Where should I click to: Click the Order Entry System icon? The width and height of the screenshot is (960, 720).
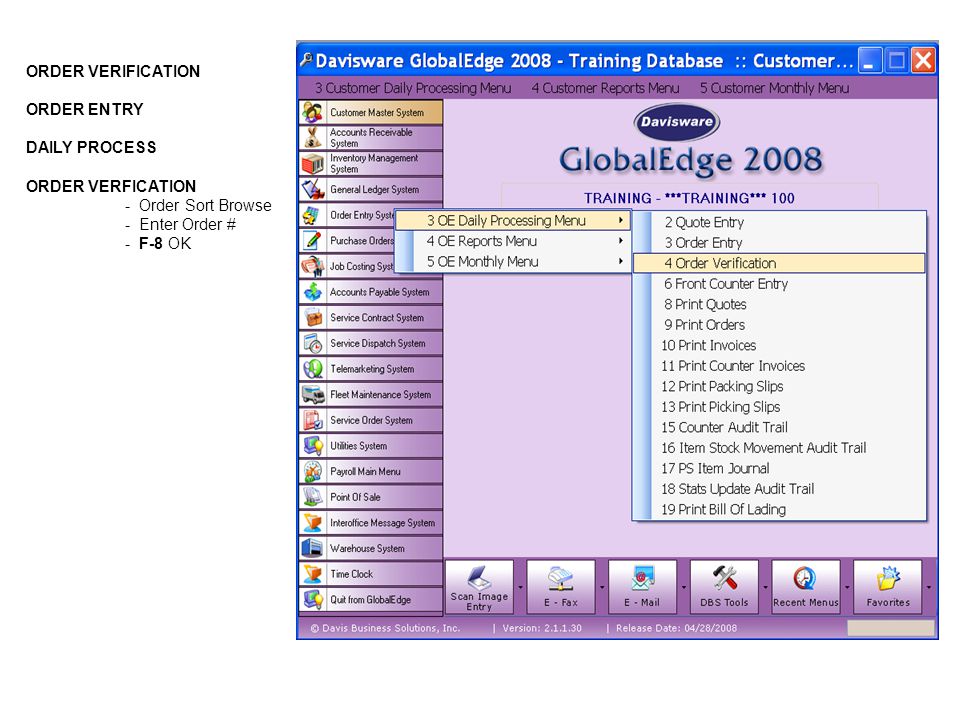(x=313, y=215)
